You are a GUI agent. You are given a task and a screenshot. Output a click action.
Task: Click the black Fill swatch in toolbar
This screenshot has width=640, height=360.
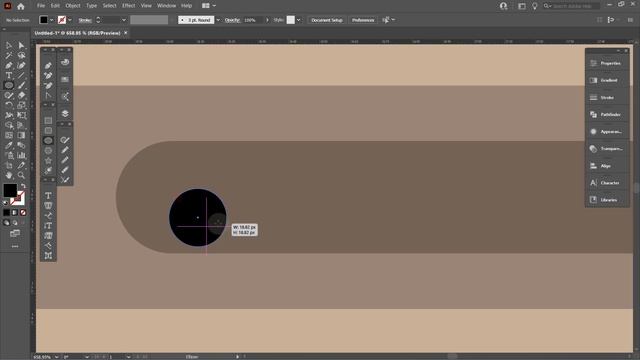click(10, 190)
